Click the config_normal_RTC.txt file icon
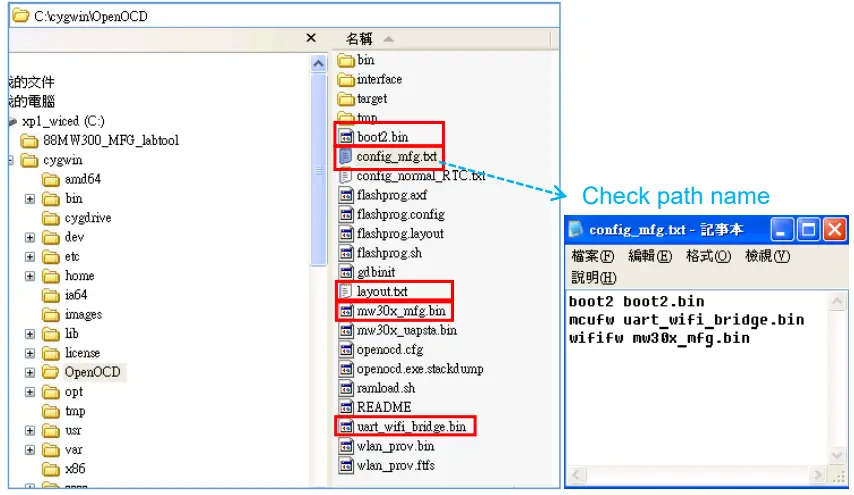Viewport: 854px width, 495px height. point(345,176)
